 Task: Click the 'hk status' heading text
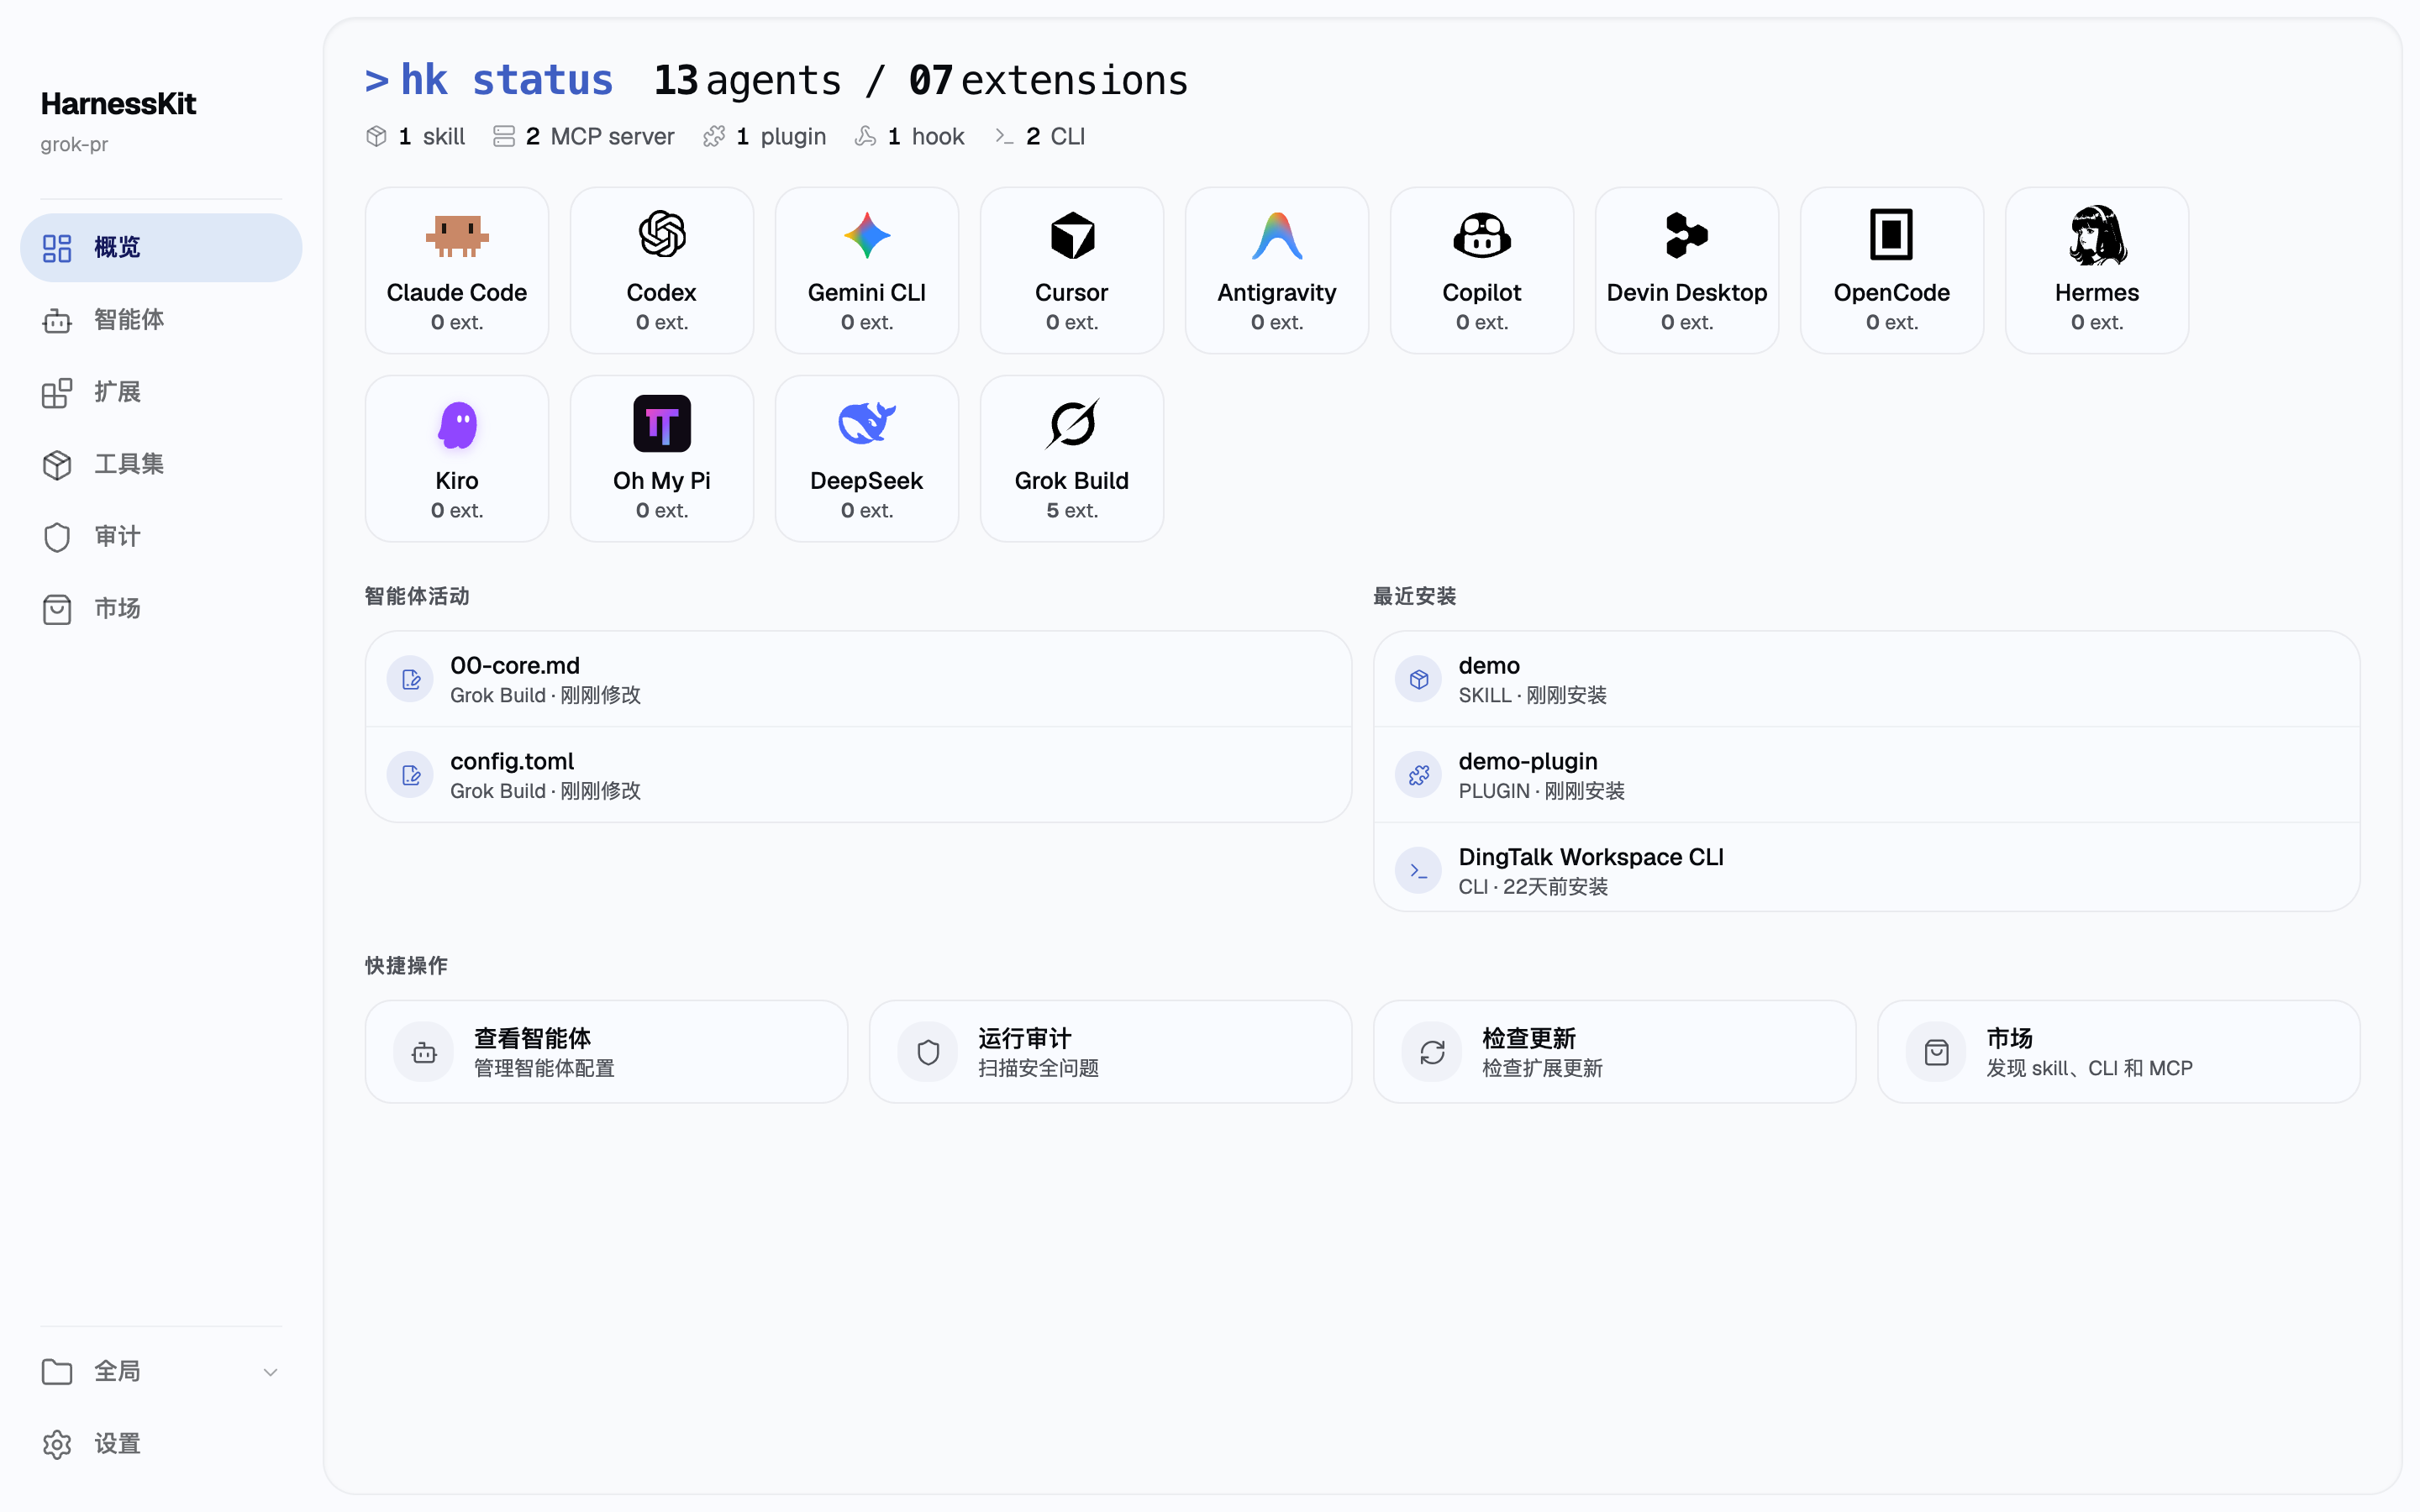[507, 80]
